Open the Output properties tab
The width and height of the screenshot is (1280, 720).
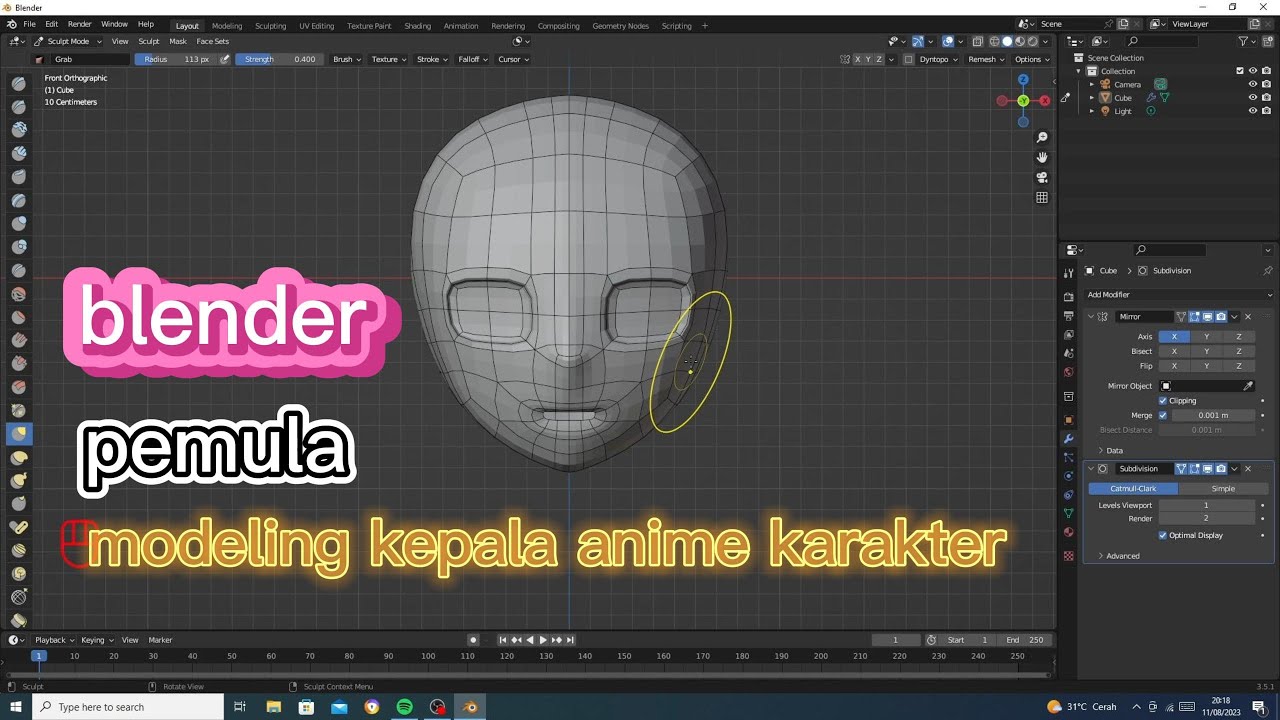coord(1068,316)
